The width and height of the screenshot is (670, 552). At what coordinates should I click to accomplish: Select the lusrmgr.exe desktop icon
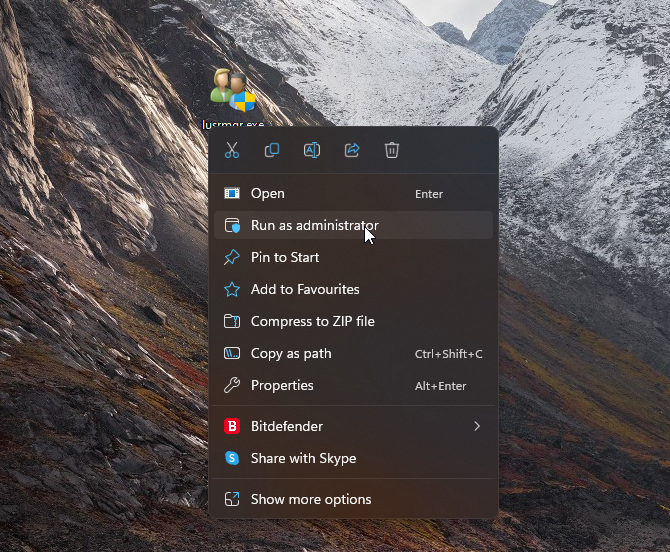pyautogui.click(x=233, y=90)
